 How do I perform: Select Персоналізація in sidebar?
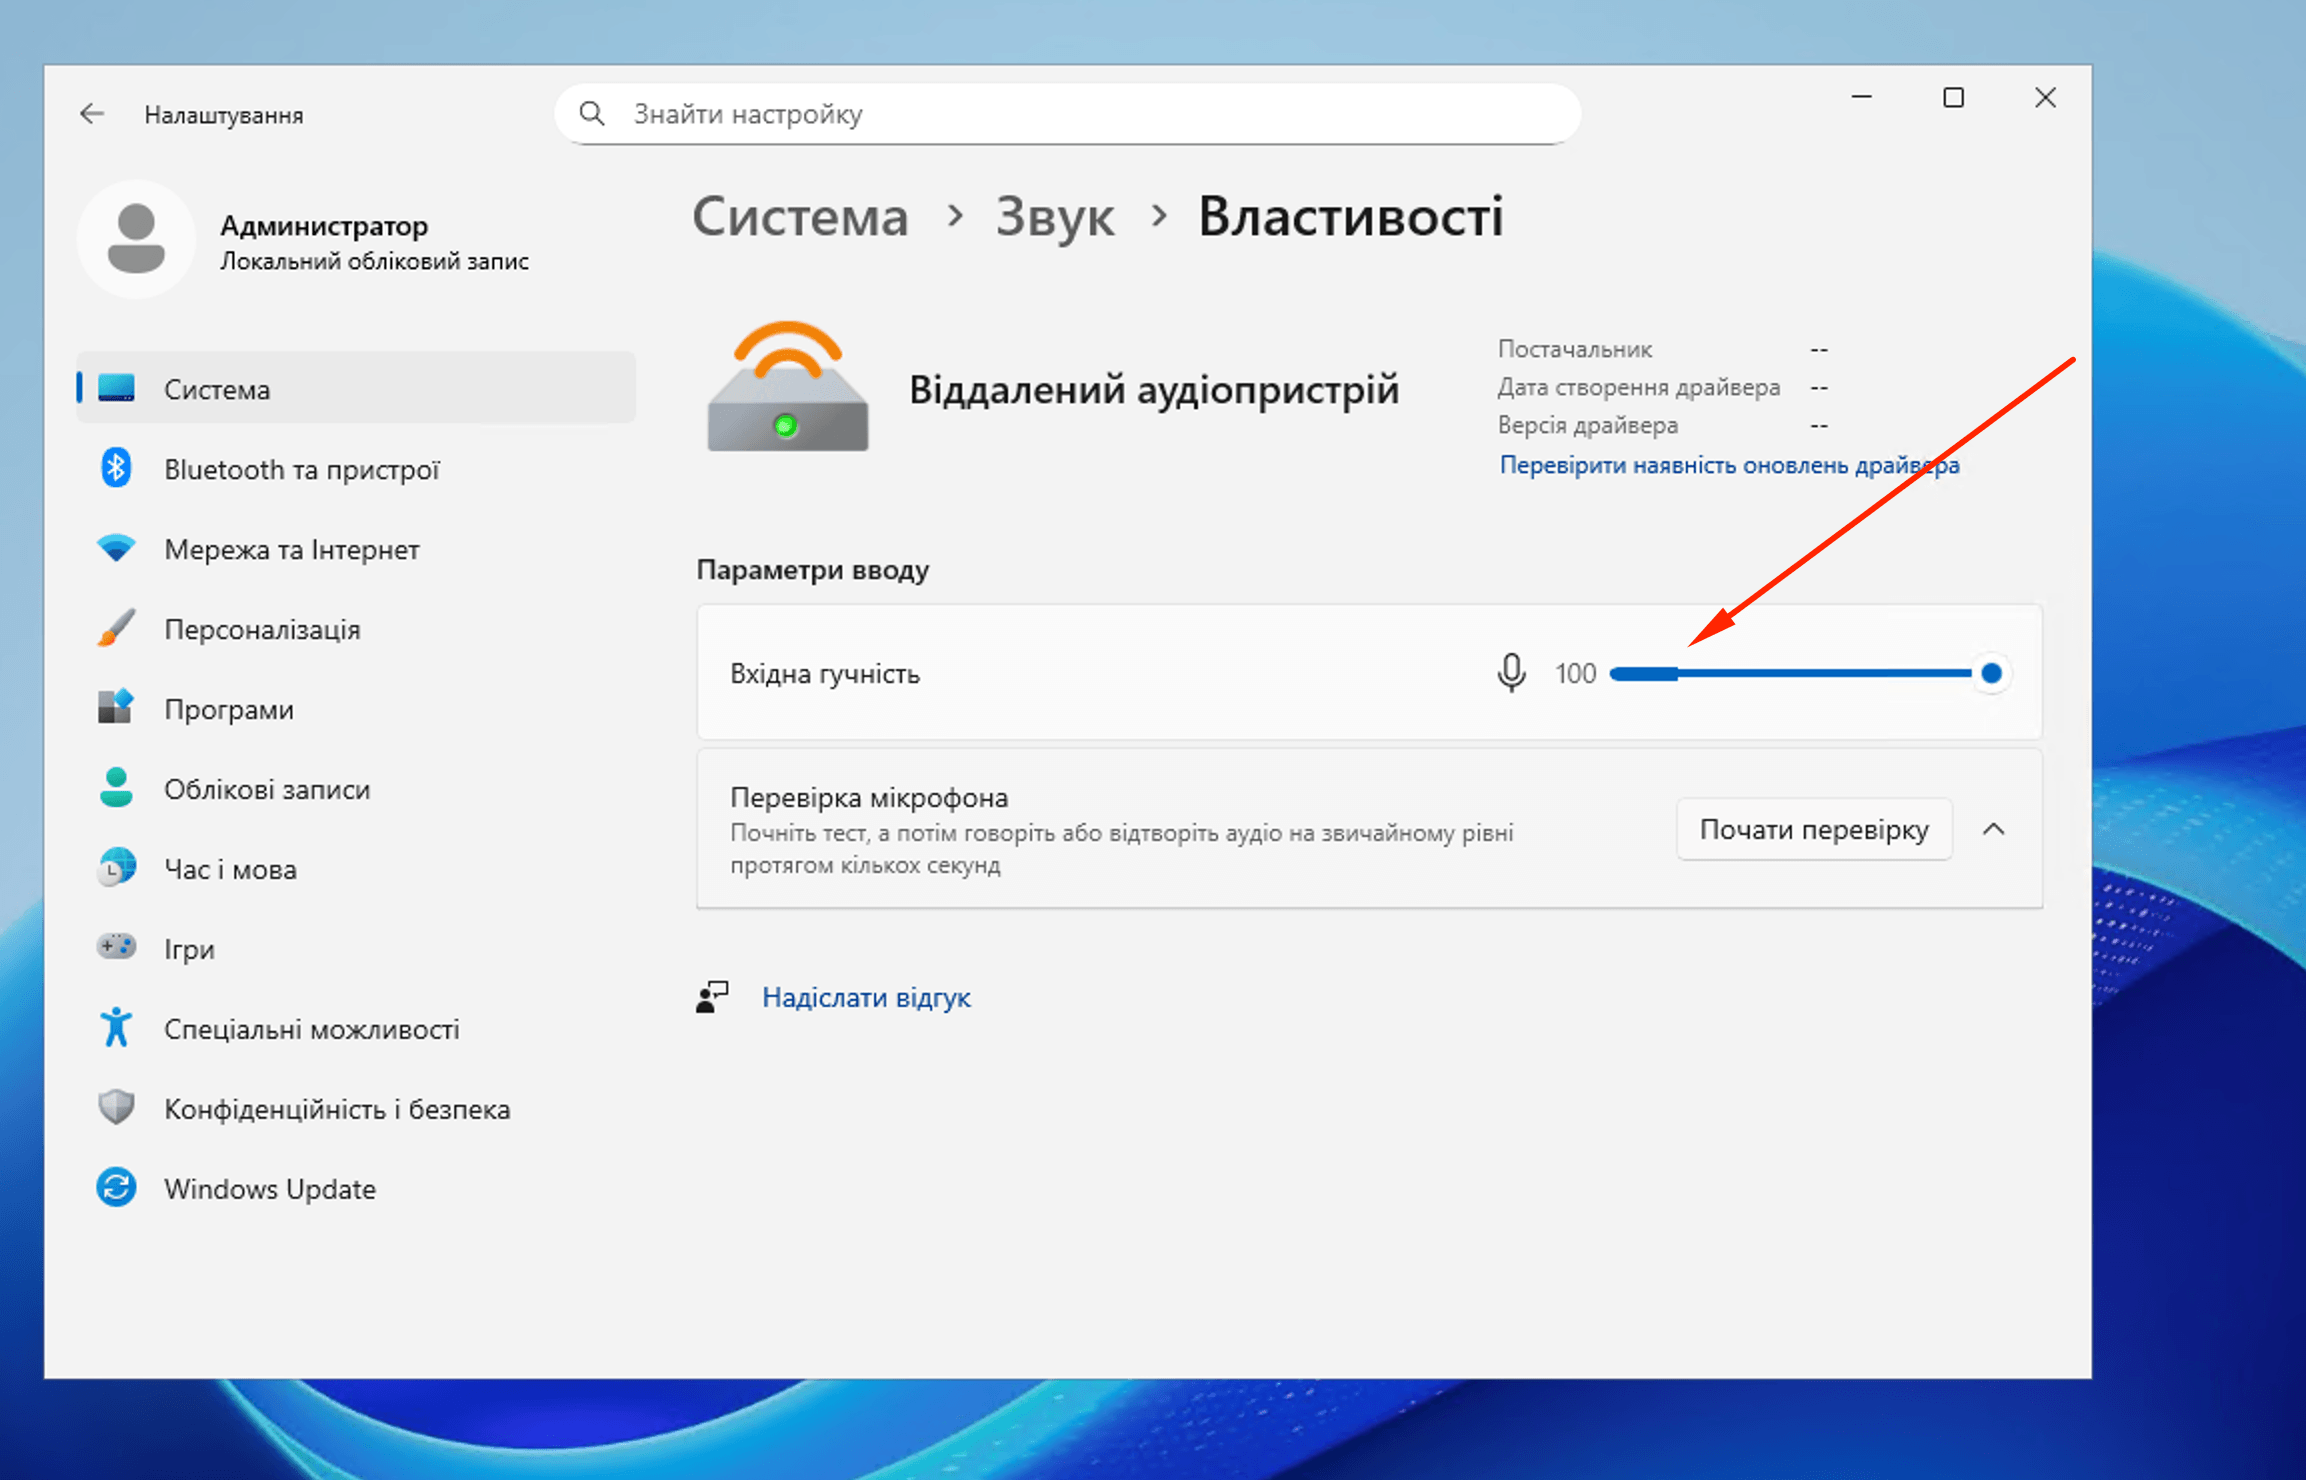356,628
